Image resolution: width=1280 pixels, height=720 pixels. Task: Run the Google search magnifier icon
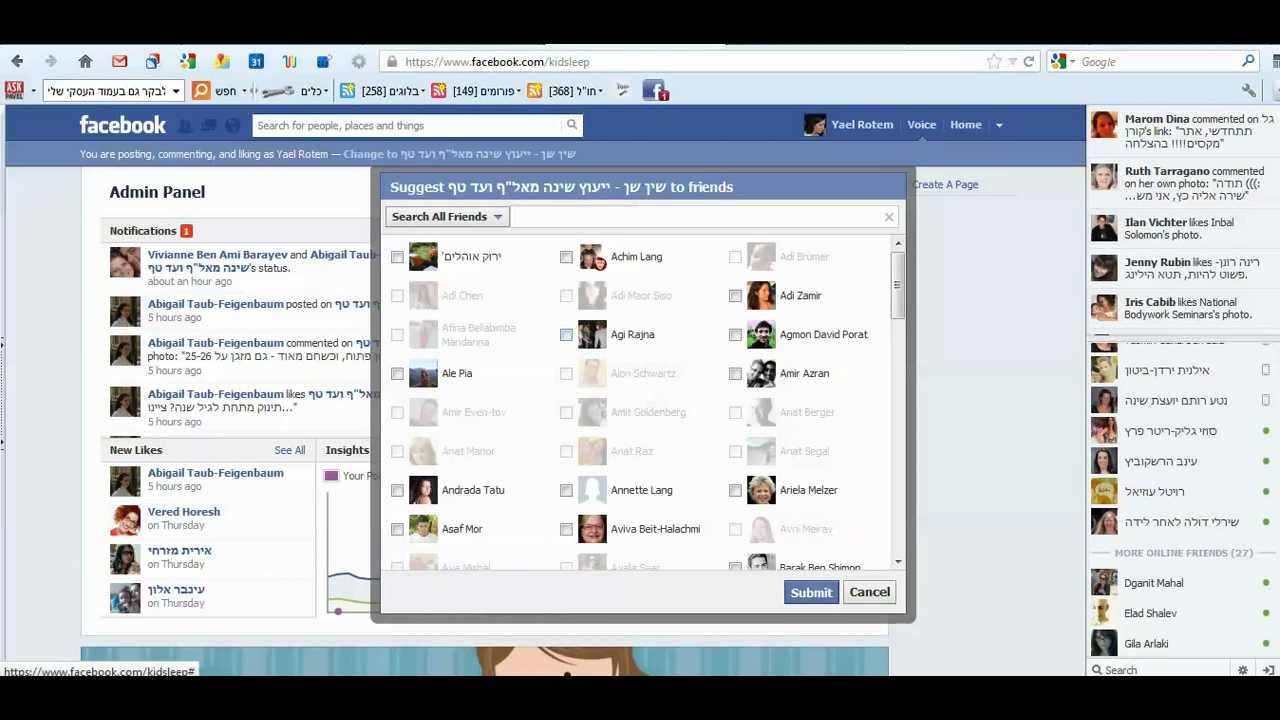[1248, 62]
